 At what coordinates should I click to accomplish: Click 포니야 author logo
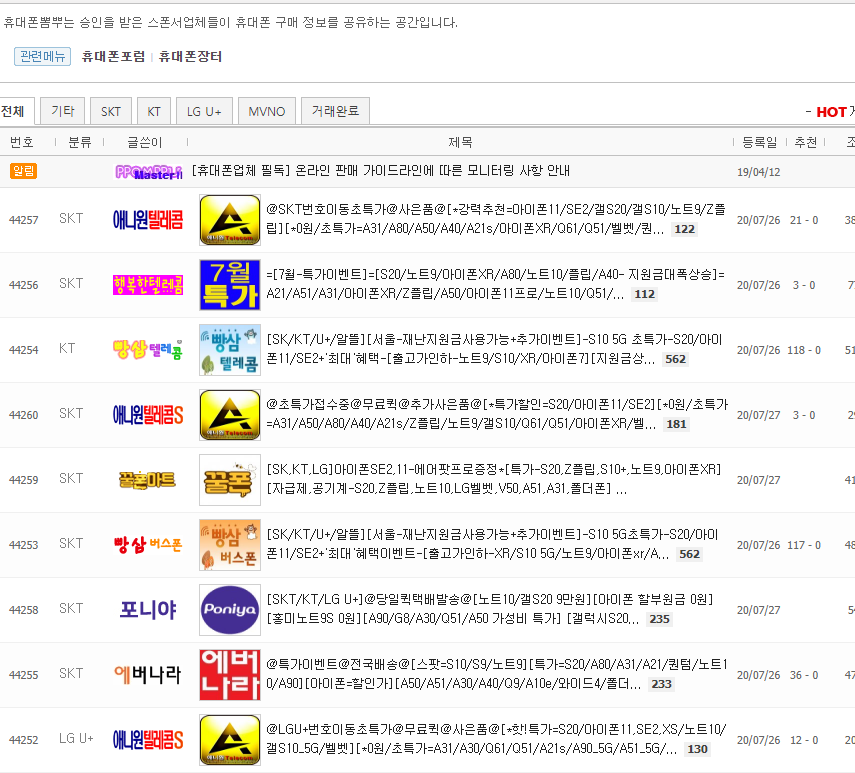[x=148, y=609]
